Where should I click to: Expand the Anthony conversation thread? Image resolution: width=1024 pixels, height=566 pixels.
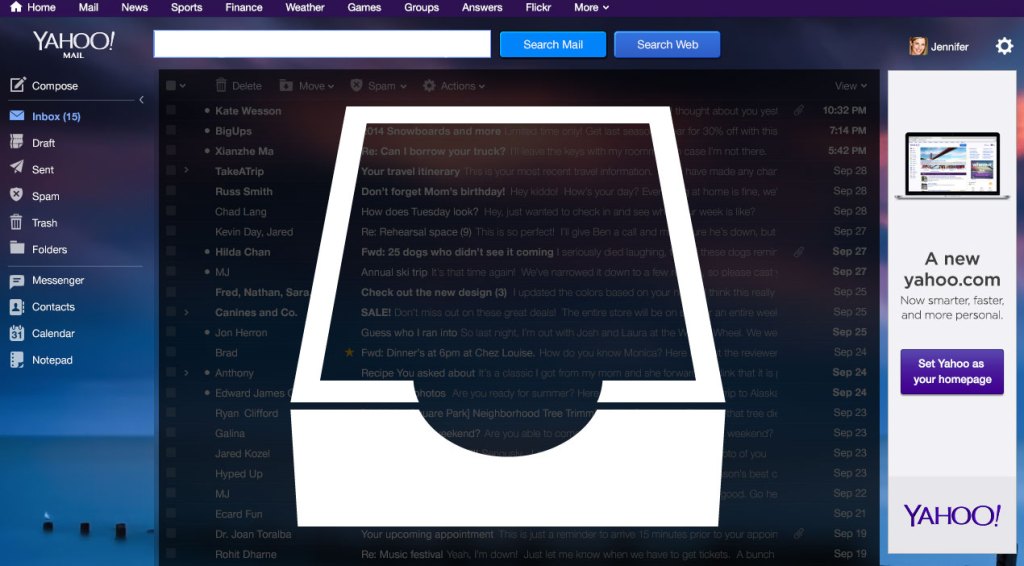point(186,373)
